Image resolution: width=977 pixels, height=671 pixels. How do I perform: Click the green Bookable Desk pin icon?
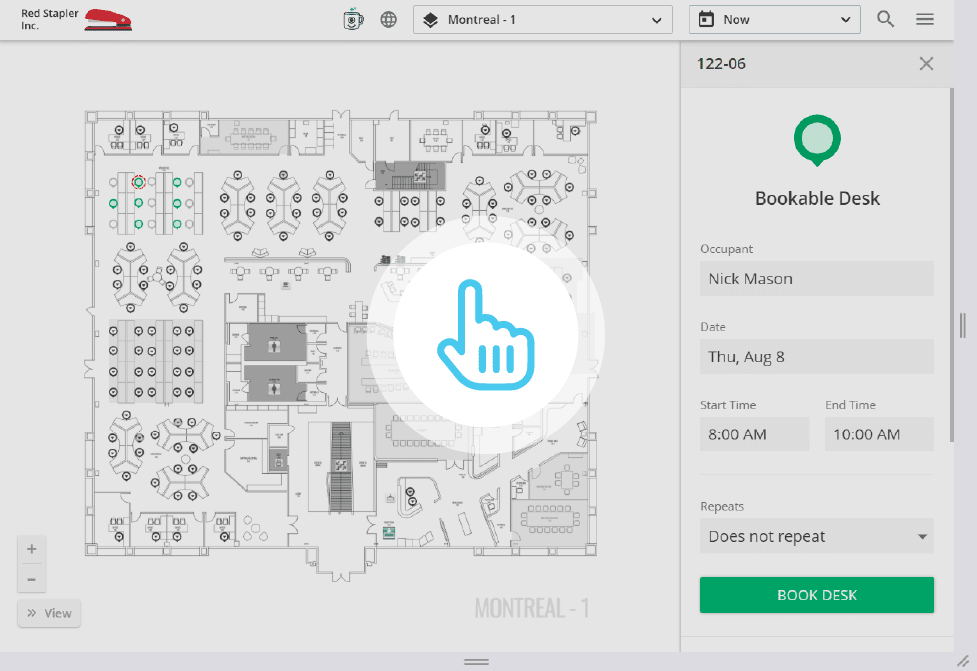coord(816,139)
